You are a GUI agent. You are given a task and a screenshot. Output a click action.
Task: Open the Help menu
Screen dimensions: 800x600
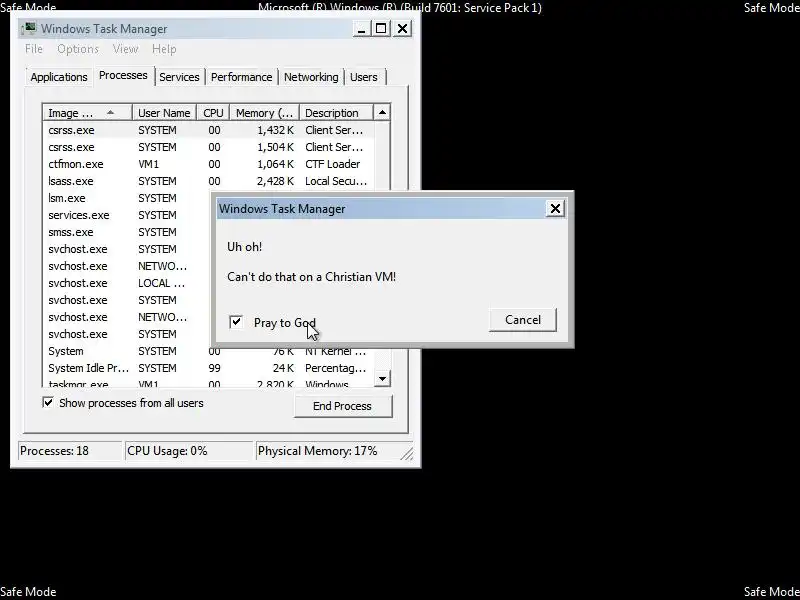click(x=164, y=49)
